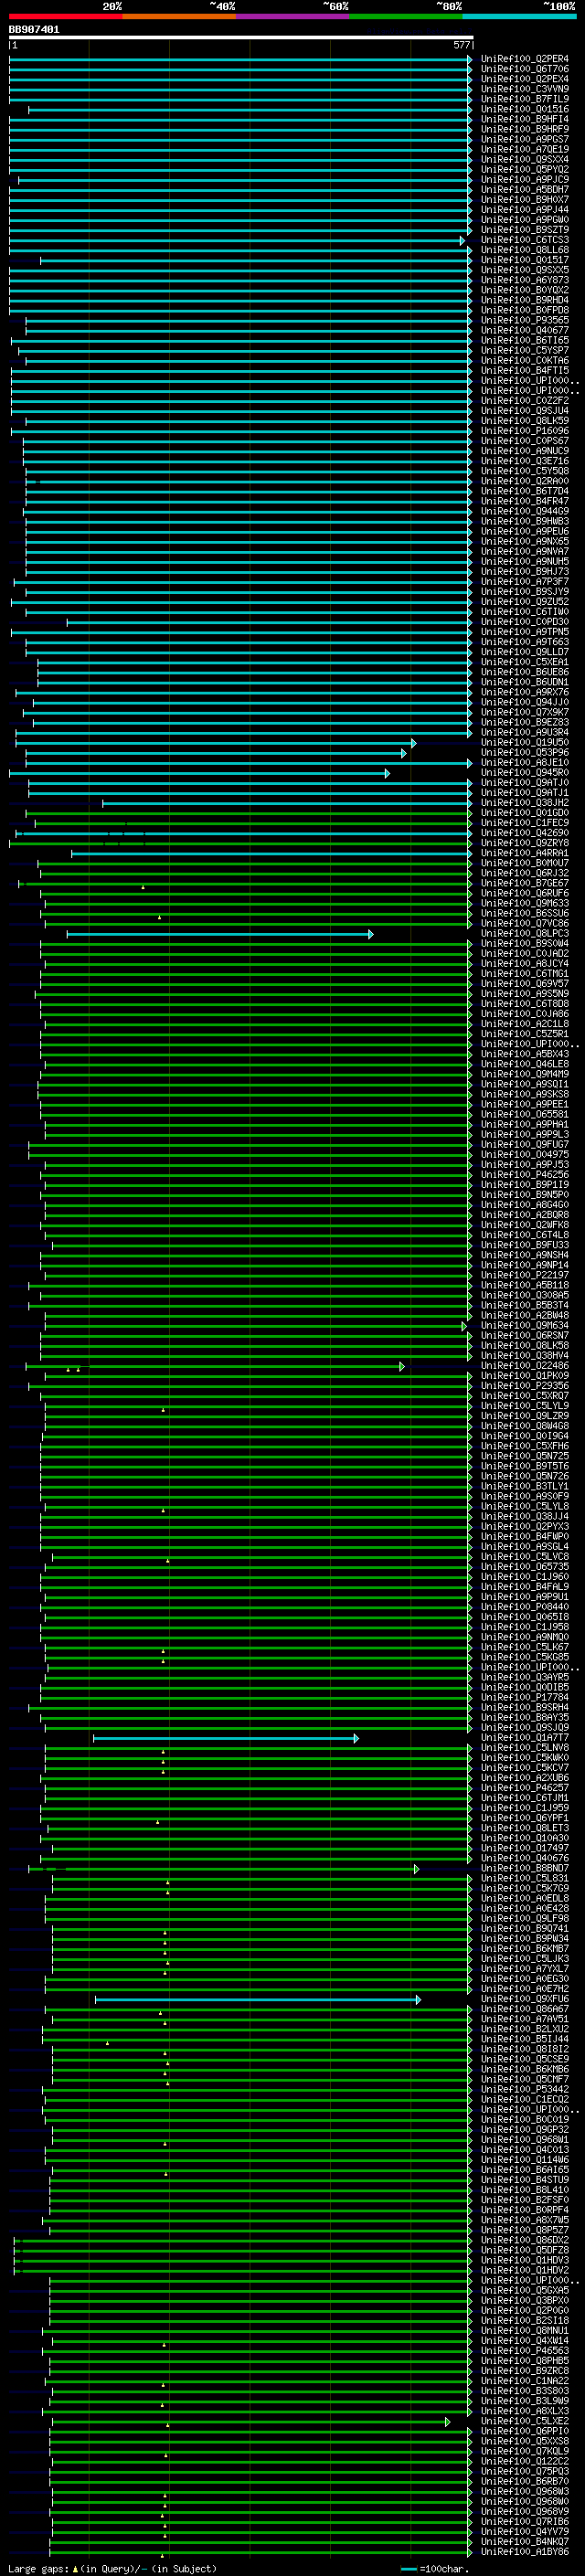This screenshot has width=585, height=2576.
Task: Click the Large gaps legend text
Action: pyautogui.click(x=112, y=2569)
